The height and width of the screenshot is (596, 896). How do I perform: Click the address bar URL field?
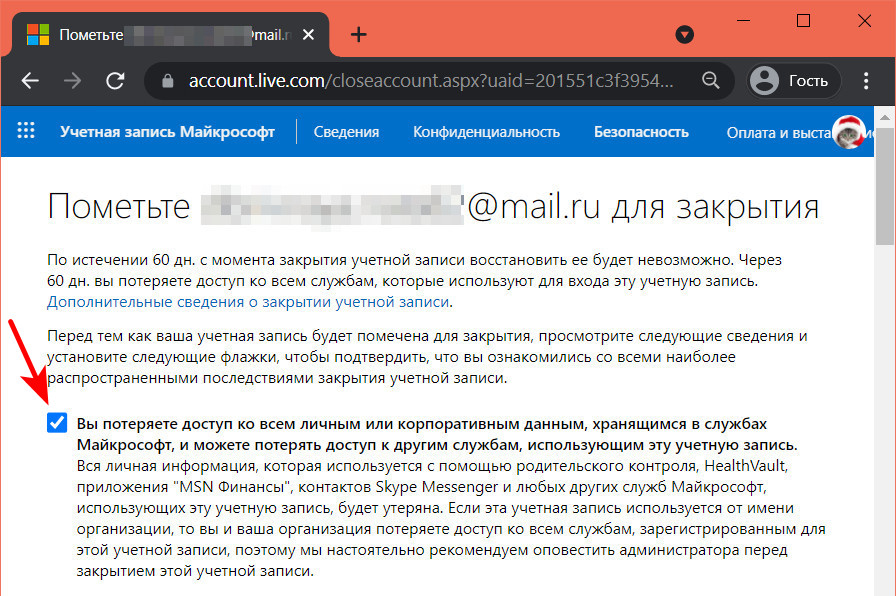tap(430, 81)
